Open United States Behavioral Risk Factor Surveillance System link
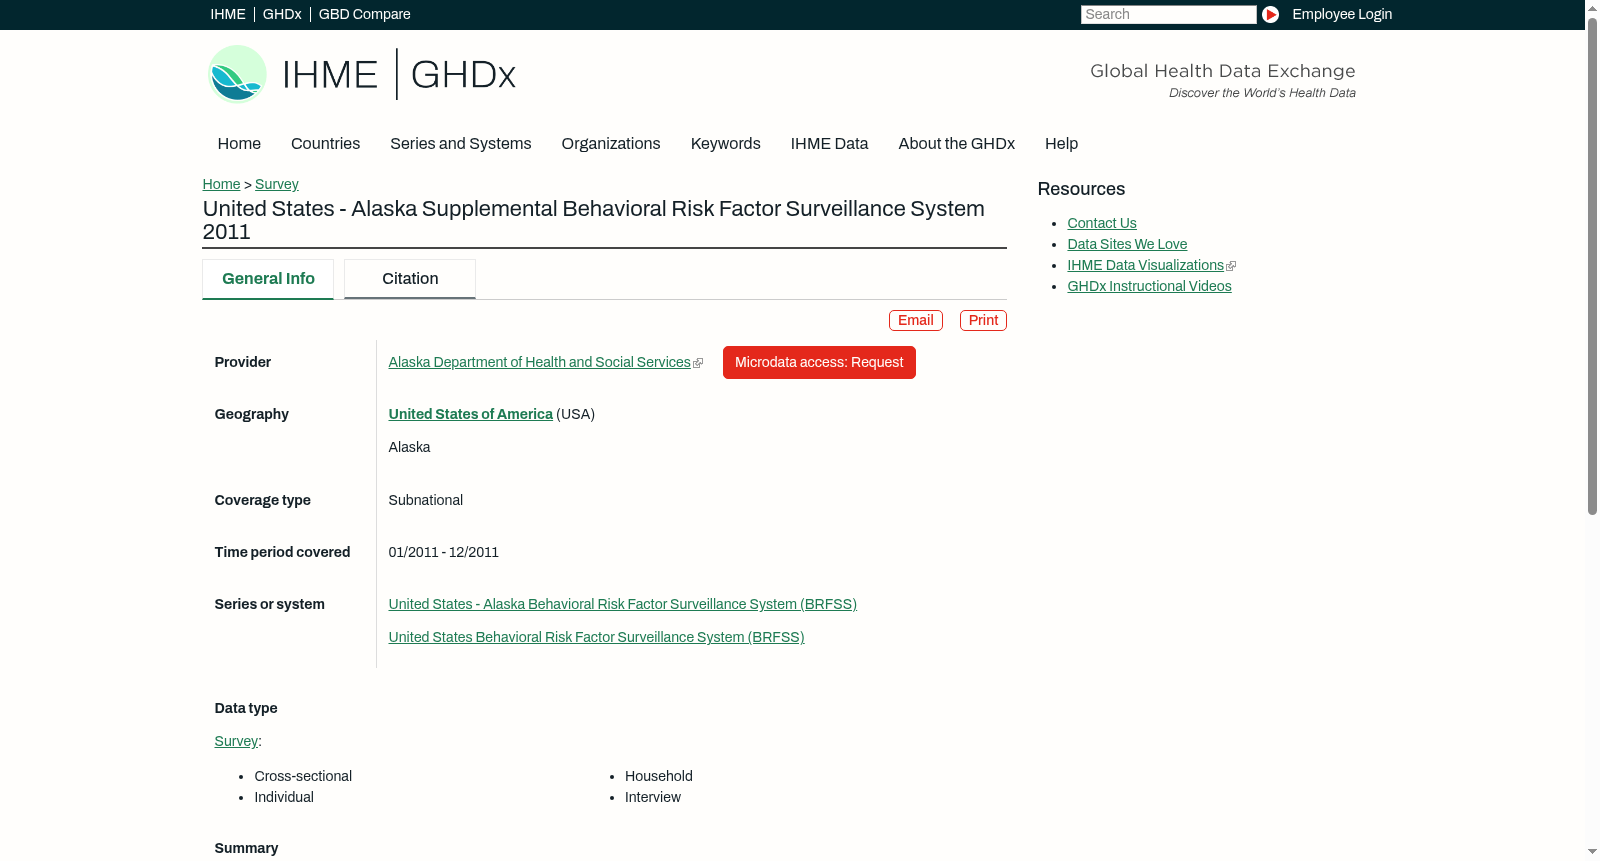Image resolution: width=1600 pixels, height=861 pixels. click(597, 637)
